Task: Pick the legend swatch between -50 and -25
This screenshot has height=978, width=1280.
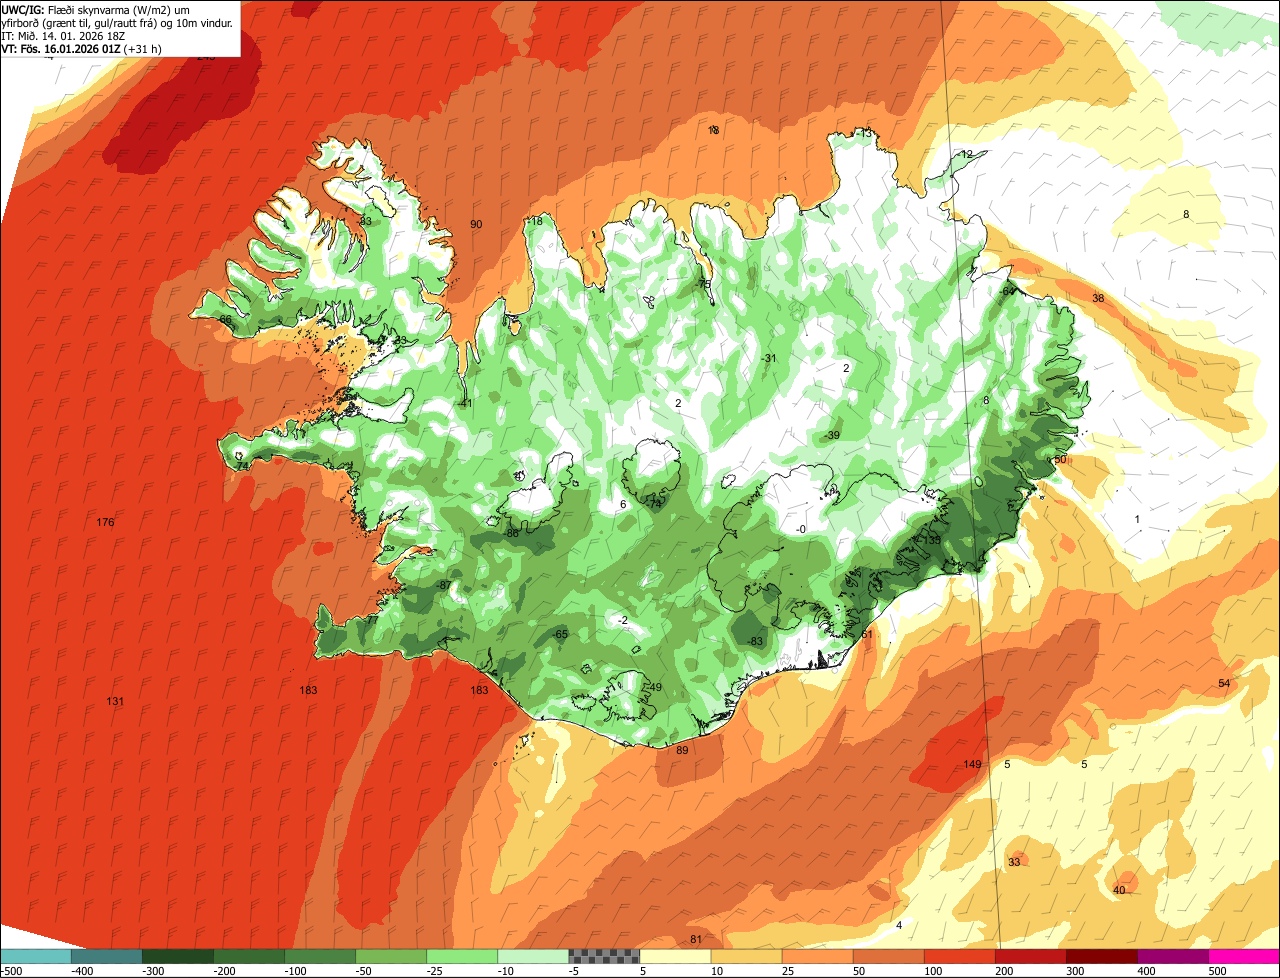Action: [391, 956]
